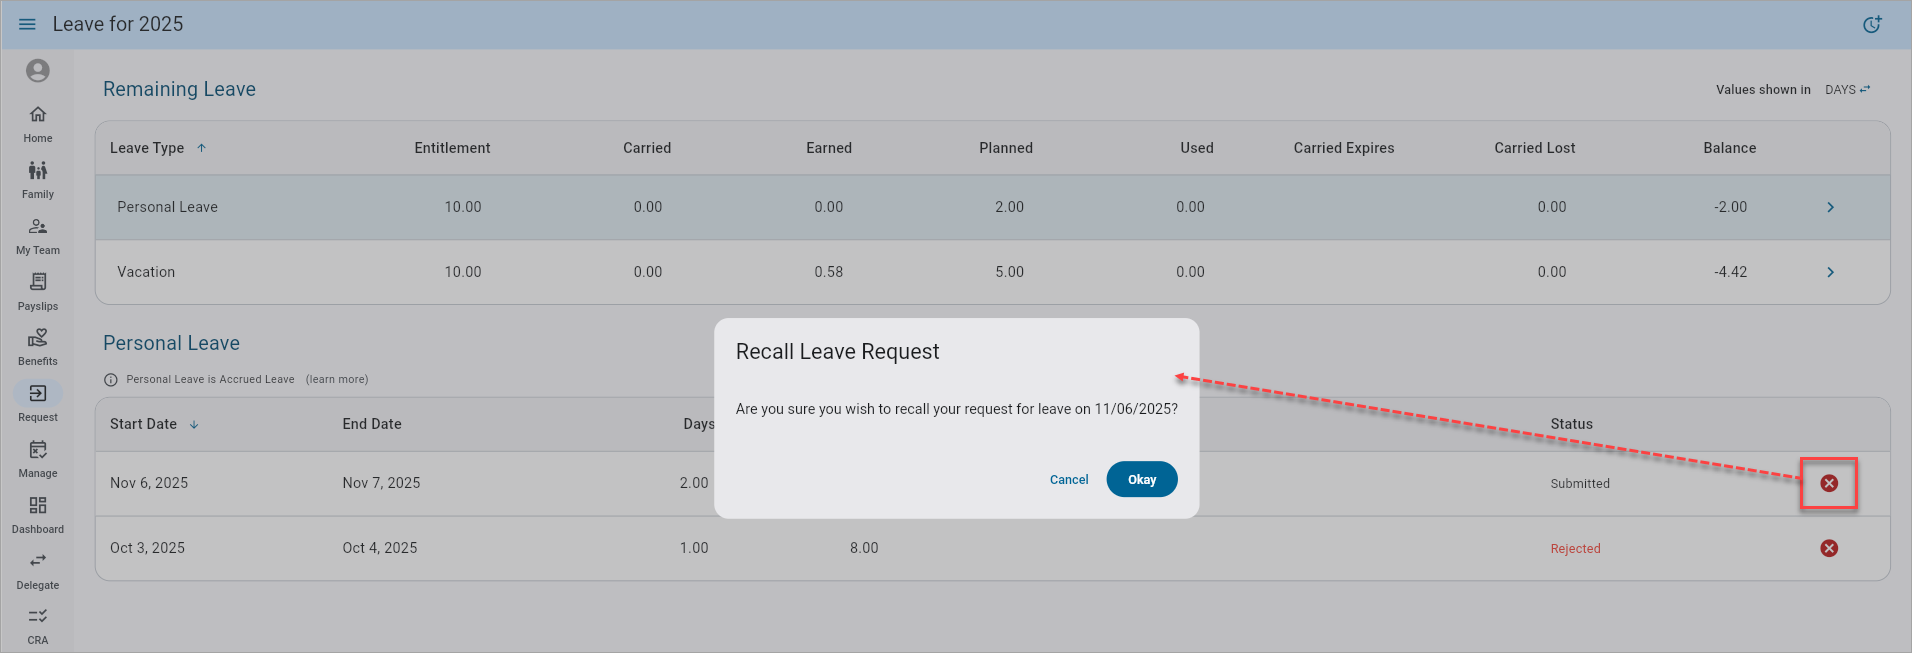Image resolution: width=1912 pixels, height=653 pixels.
Task: Click the Leave for 2025 title
Action: [118, 24]
